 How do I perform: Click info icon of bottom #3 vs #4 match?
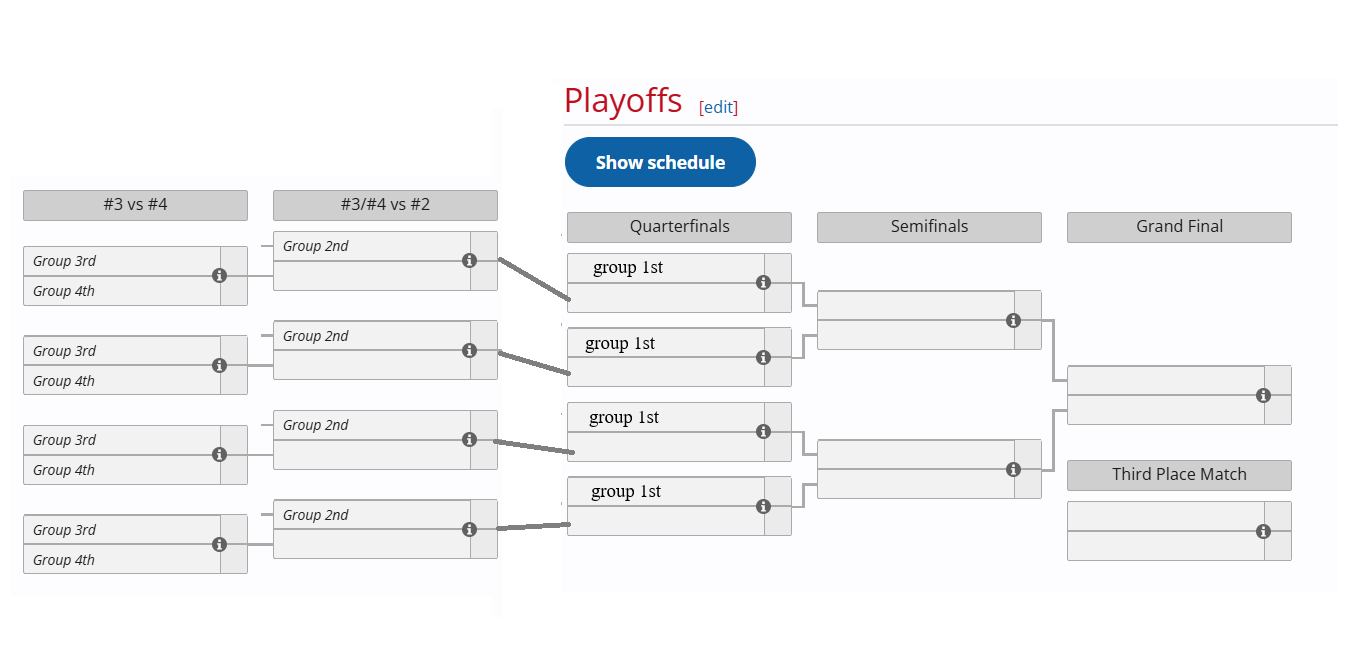(219, 544)
